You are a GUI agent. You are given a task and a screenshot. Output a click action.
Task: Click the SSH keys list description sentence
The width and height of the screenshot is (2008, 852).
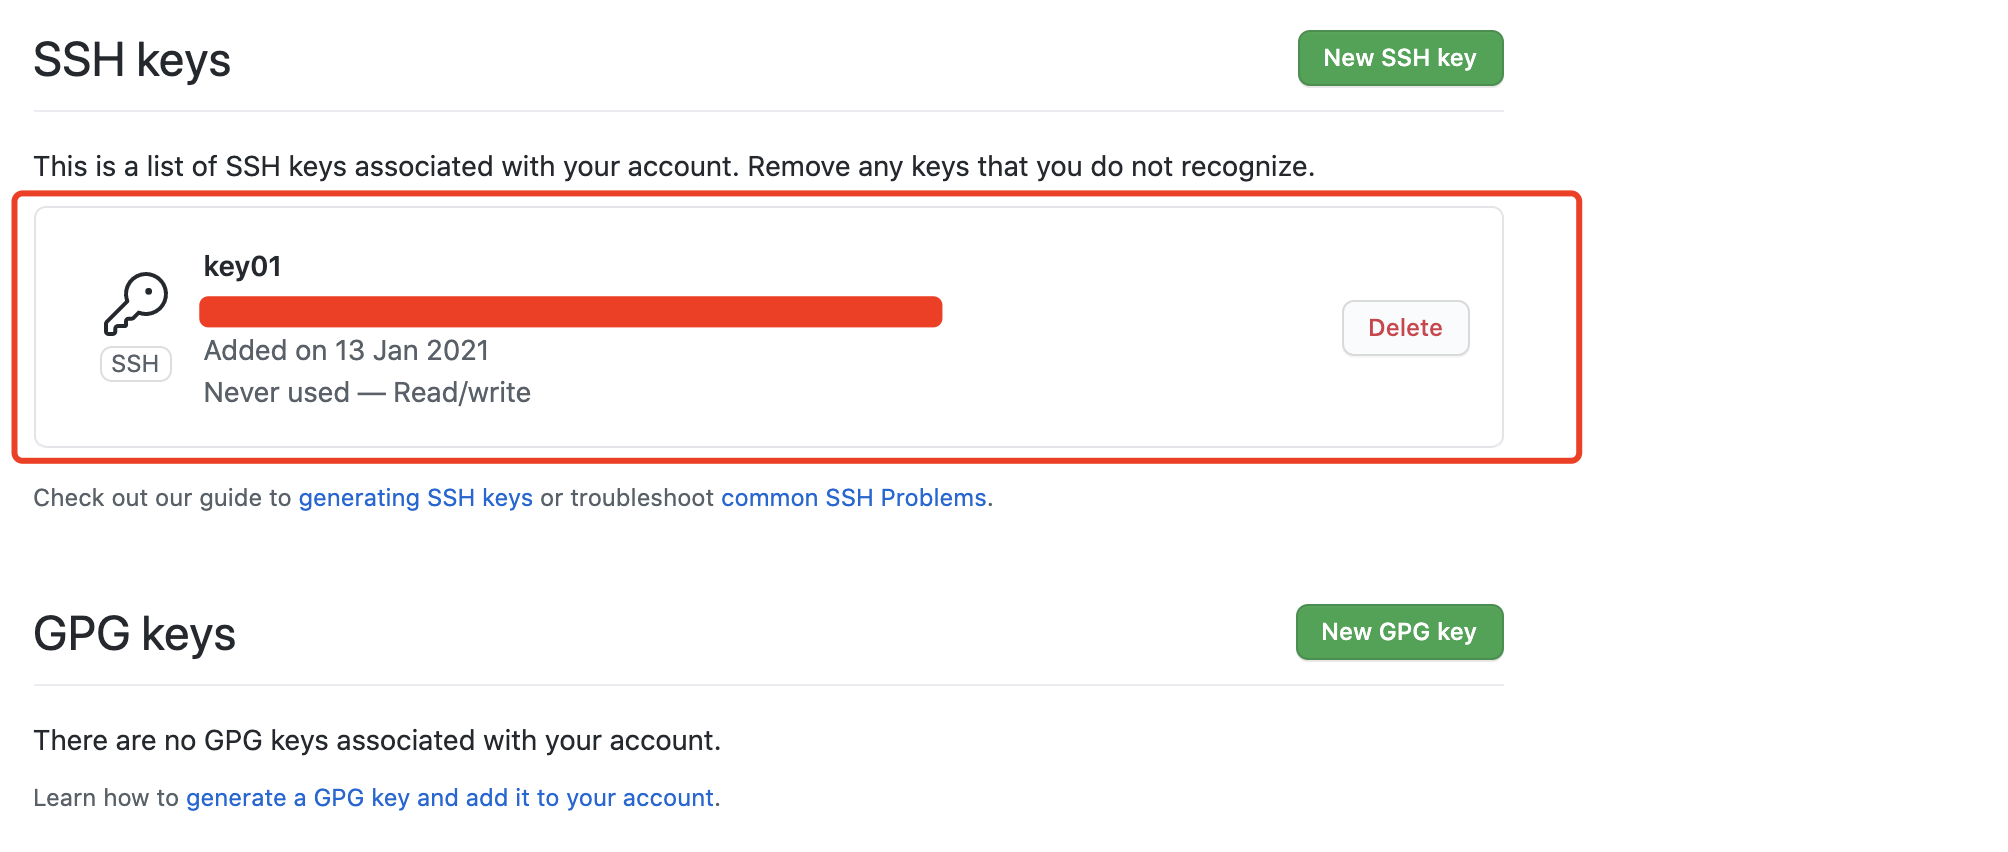click(x=673, y=166)
